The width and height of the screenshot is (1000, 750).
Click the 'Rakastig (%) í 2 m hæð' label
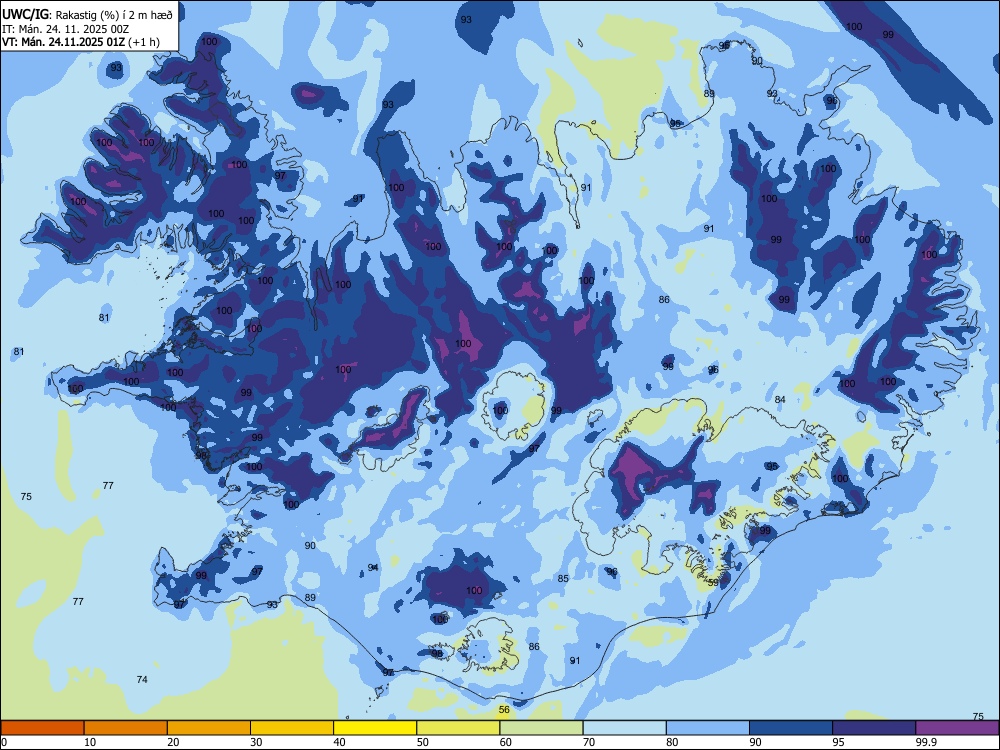114,14
